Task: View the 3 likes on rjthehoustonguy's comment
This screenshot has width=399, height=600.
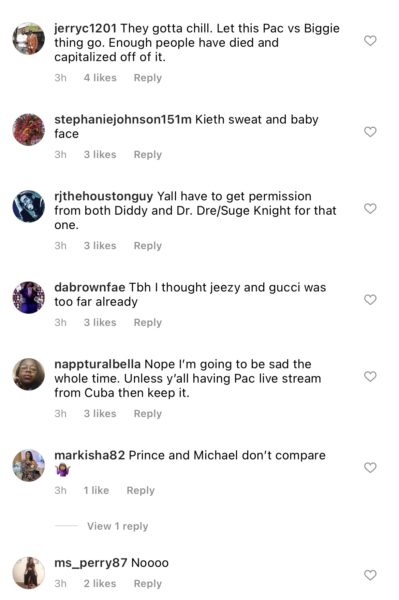Action: pos(100,246)
